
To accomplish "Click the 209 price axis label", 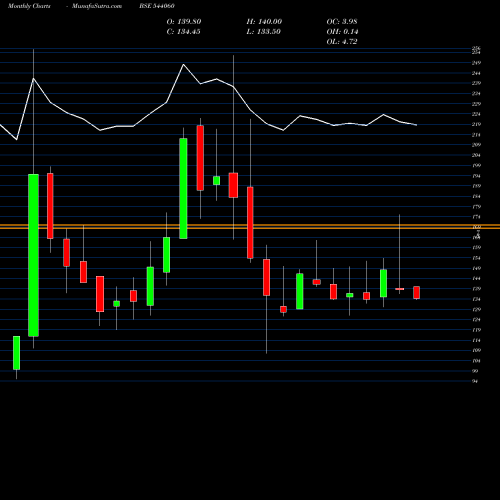I will 476,145.
